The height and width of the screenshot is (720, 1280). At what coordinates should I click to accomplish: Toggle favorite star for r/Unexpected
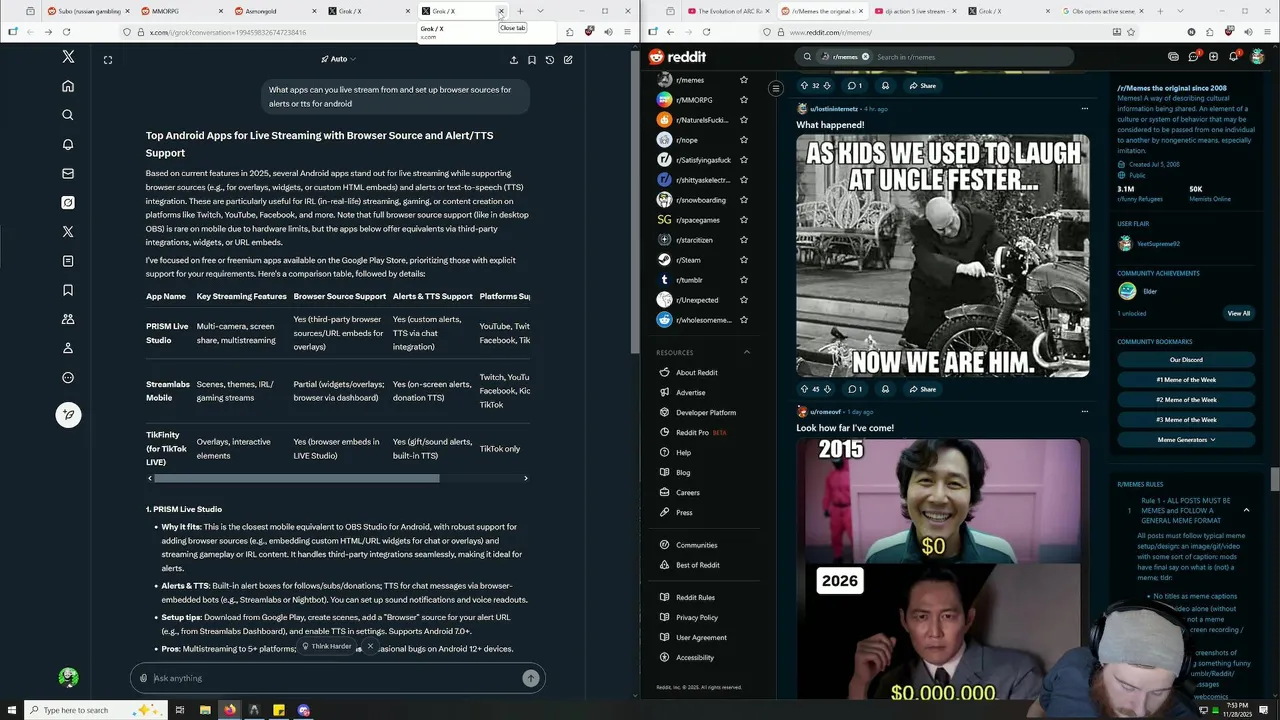click(x=743, y=300)
